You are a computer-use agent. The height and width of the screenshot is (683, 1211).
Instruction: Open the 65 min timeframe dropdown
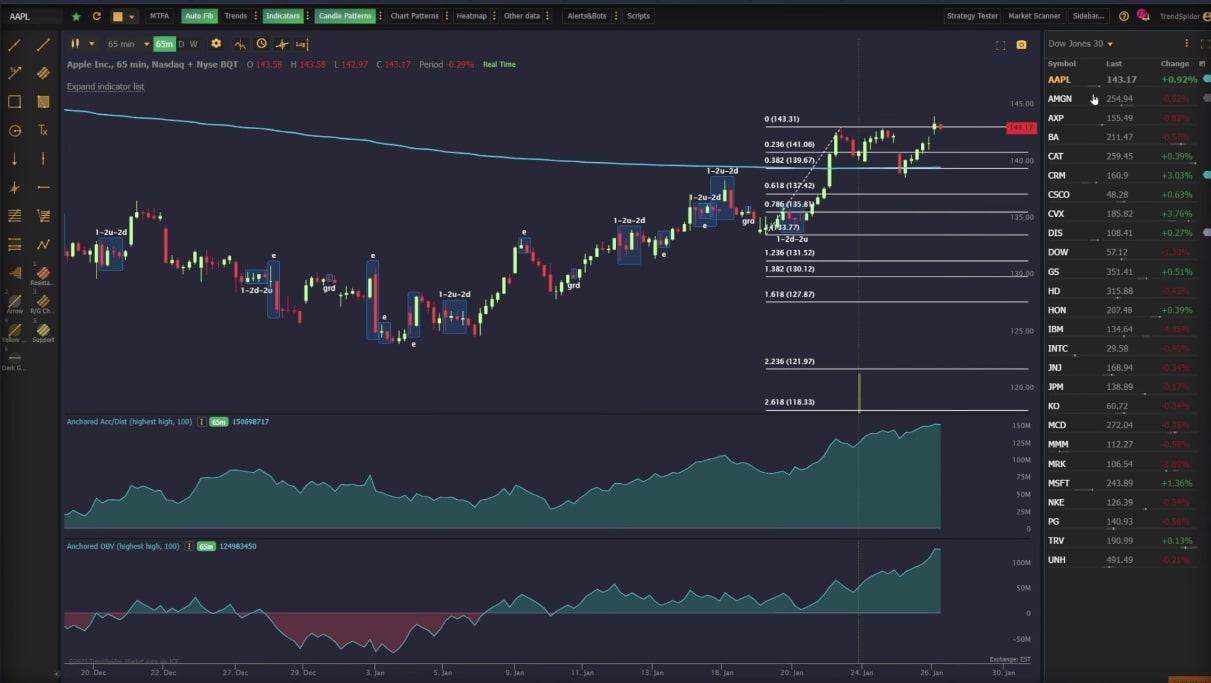128,44
